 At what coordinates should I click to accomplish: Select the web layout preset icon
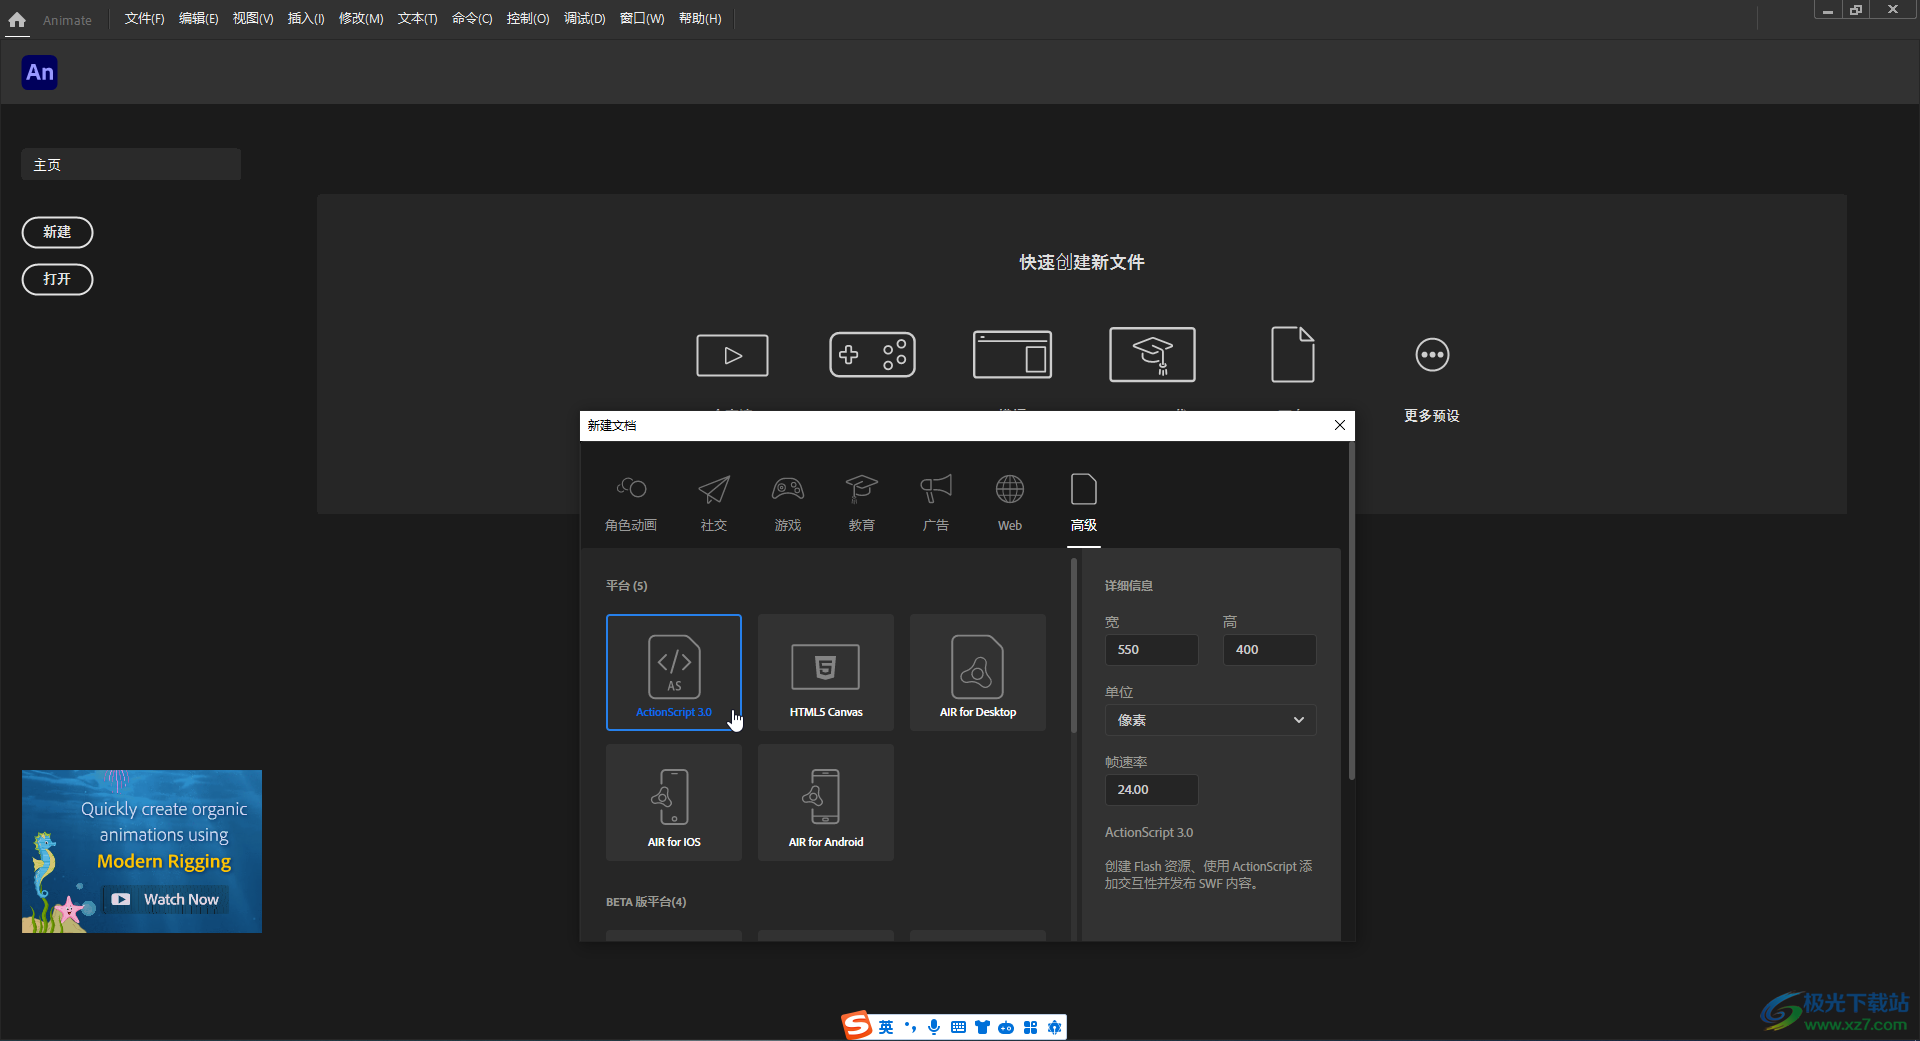tap(1012, 355)
